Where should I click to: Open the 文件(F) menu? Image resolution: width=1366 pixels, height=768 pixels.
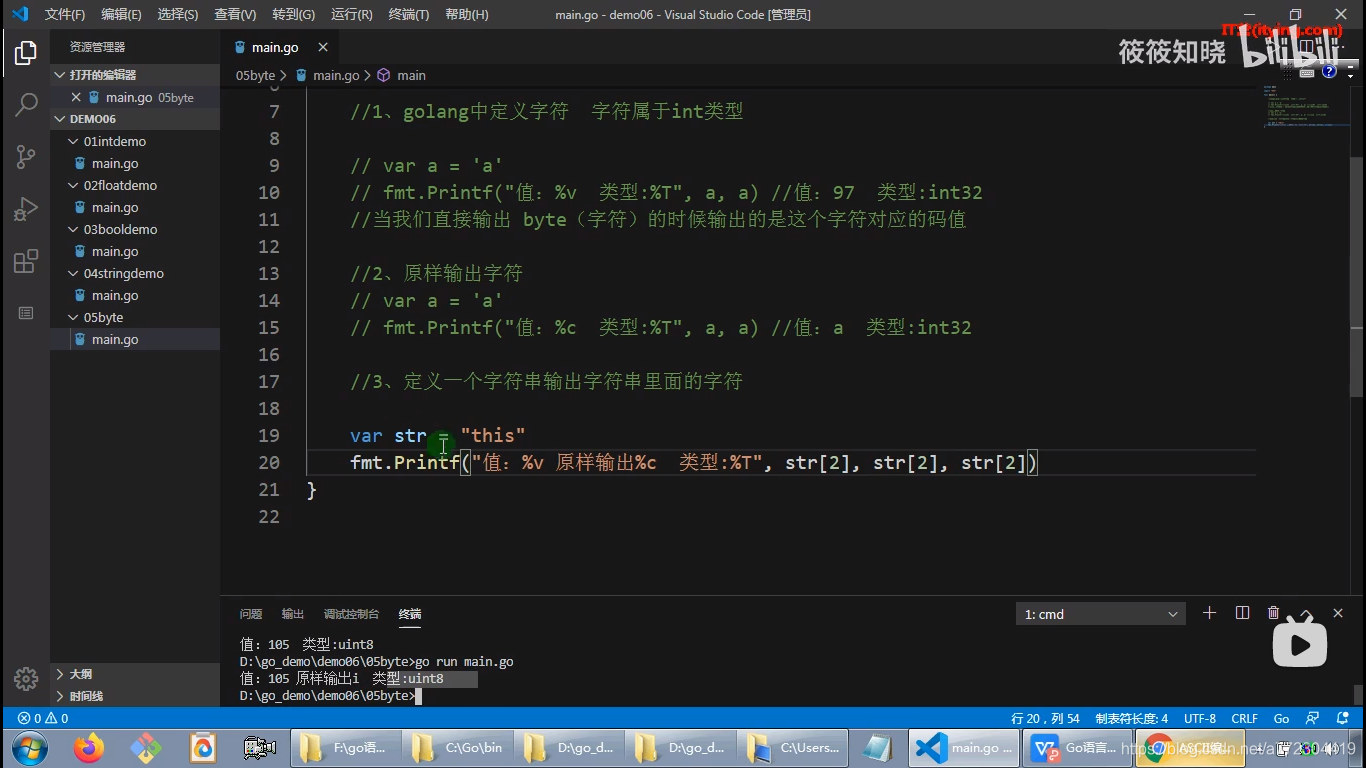pyautogui.click(x=65, y=14)
